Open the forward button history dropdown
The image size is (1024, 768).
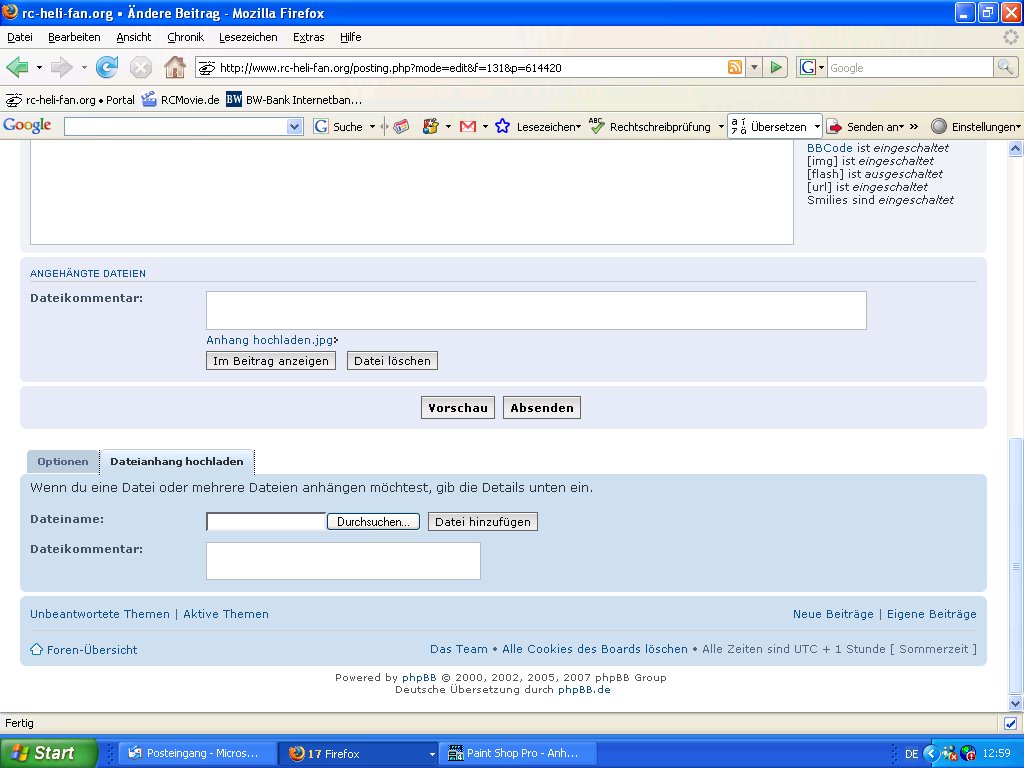[x=84, y=67]
